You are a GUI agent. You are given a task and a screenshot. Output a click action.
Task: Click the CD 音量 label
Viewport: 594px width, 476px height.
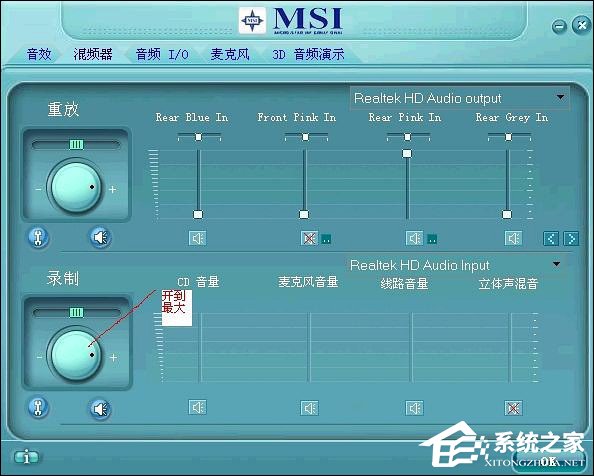tap(198, 282)
